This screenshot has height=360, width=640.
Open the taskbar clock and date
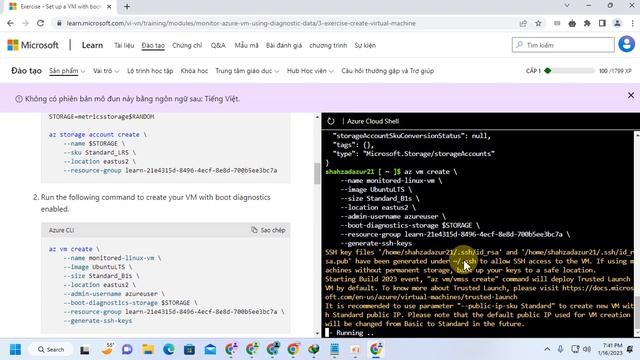click(610, 349)
